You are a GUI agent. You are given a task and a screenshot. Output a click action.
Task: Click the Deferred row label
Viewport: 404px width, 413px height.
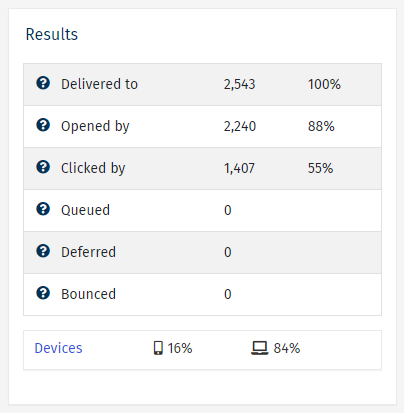(x=88, y=252)
